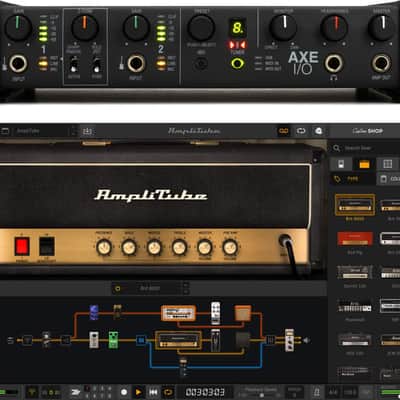Toggle the looper icon in top bar

tap(301, 131)
